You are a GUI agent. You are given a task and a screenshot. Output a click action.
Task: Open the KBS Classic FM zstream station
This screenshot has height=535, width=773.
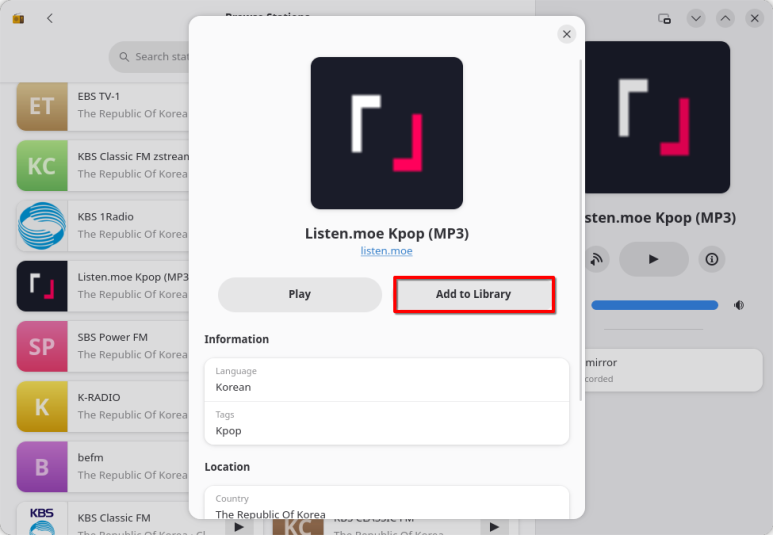[x=103, y=166]
